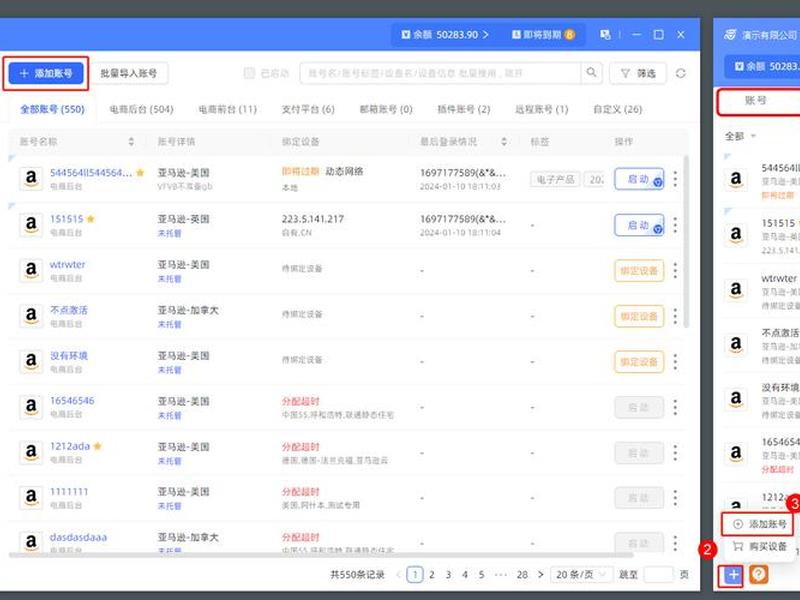Open the 即将到期 expiring notice

click(543, 35)
